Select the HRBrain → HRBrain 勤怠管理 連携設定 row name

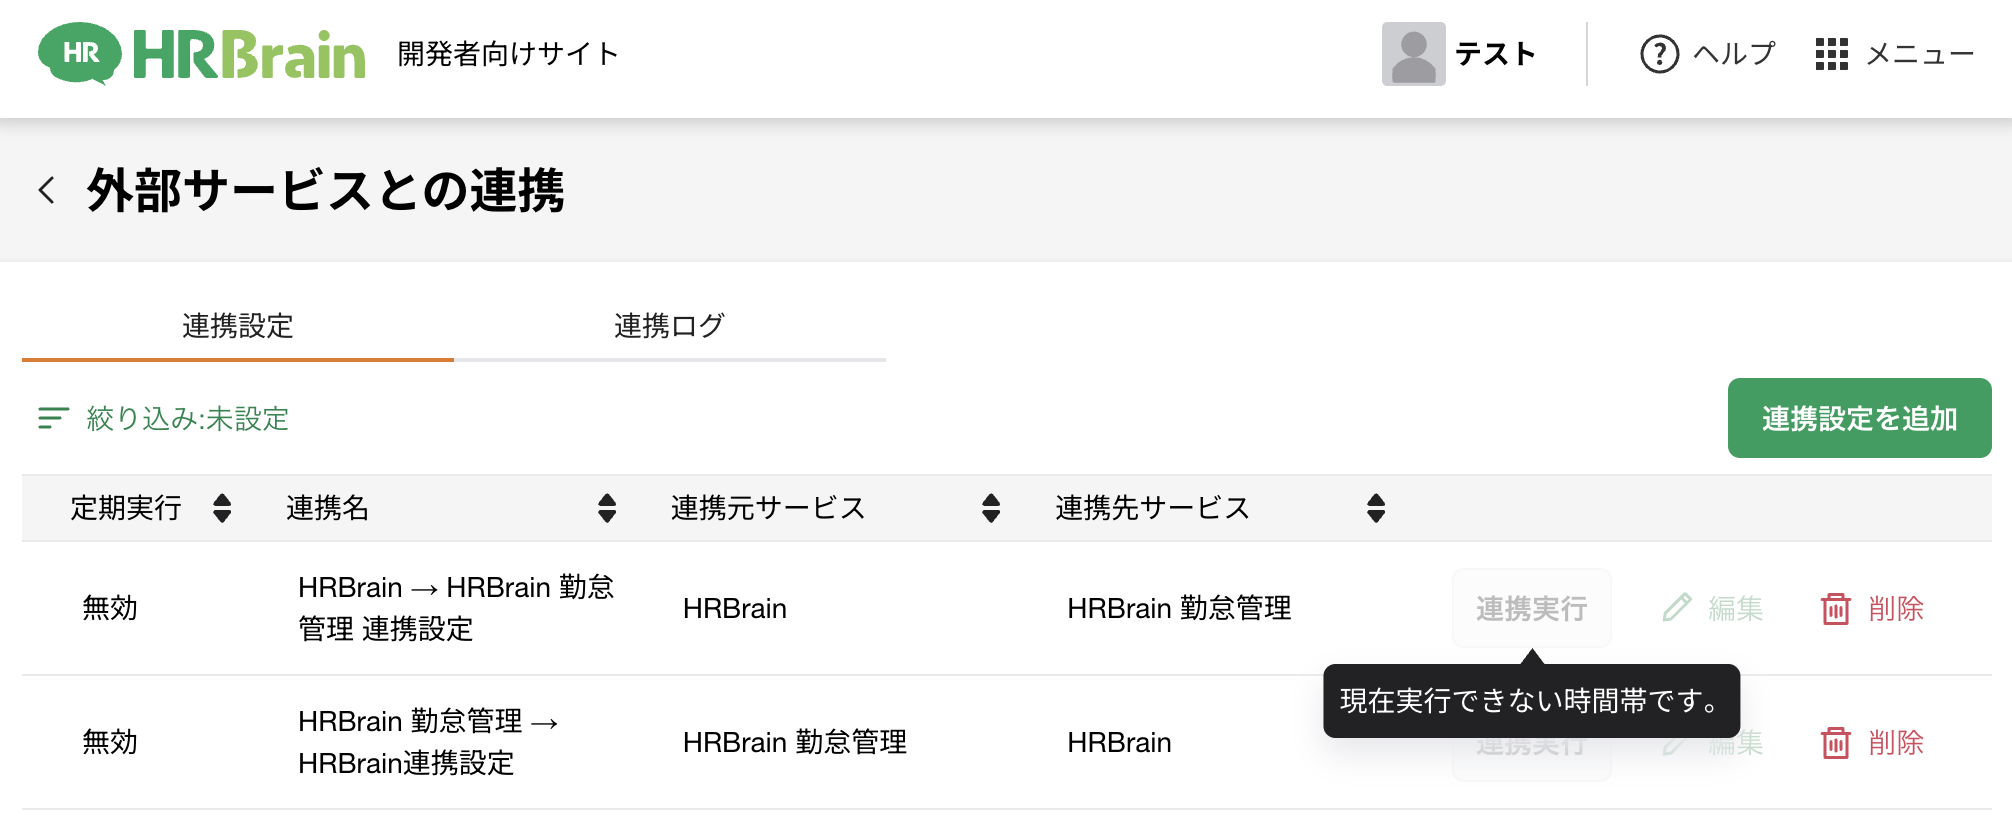pyautogui.click(x=455, y=608)
